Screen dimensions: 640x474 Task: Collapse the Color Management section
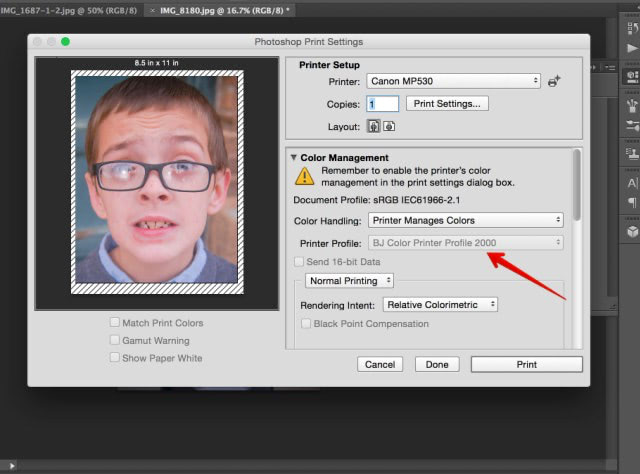293,158
